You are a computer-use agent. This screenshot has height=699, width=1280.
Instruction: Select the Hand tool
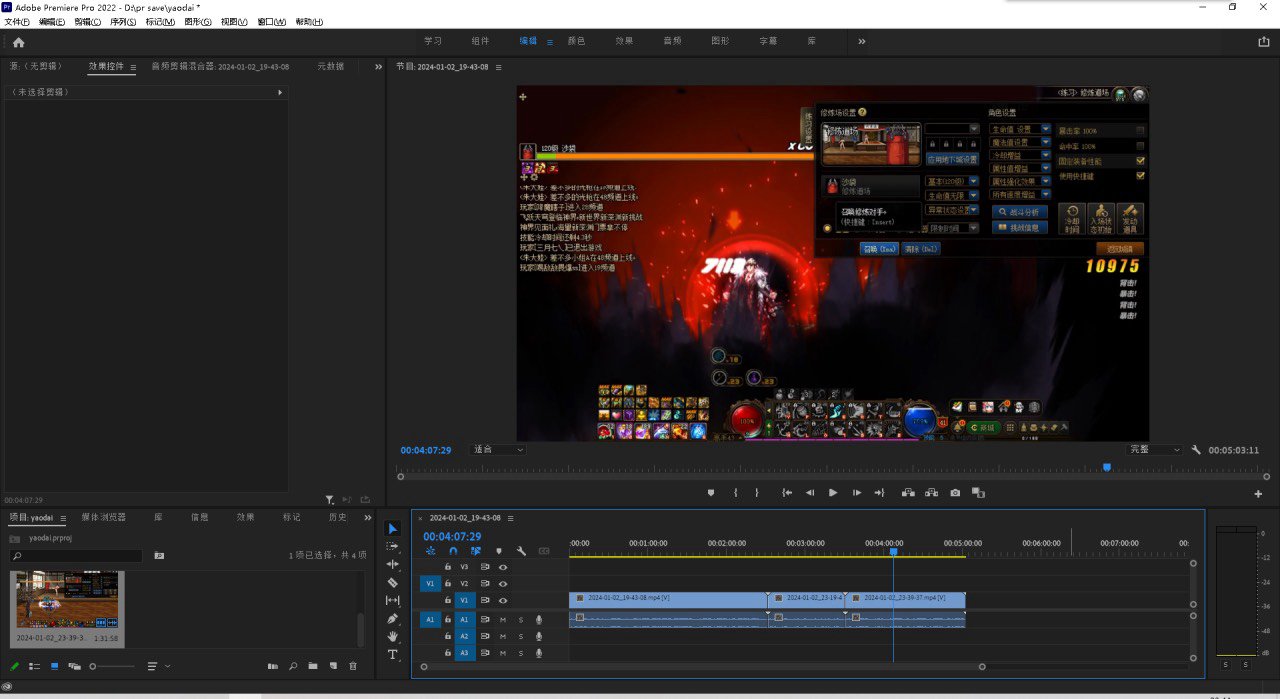pos(393,636)
